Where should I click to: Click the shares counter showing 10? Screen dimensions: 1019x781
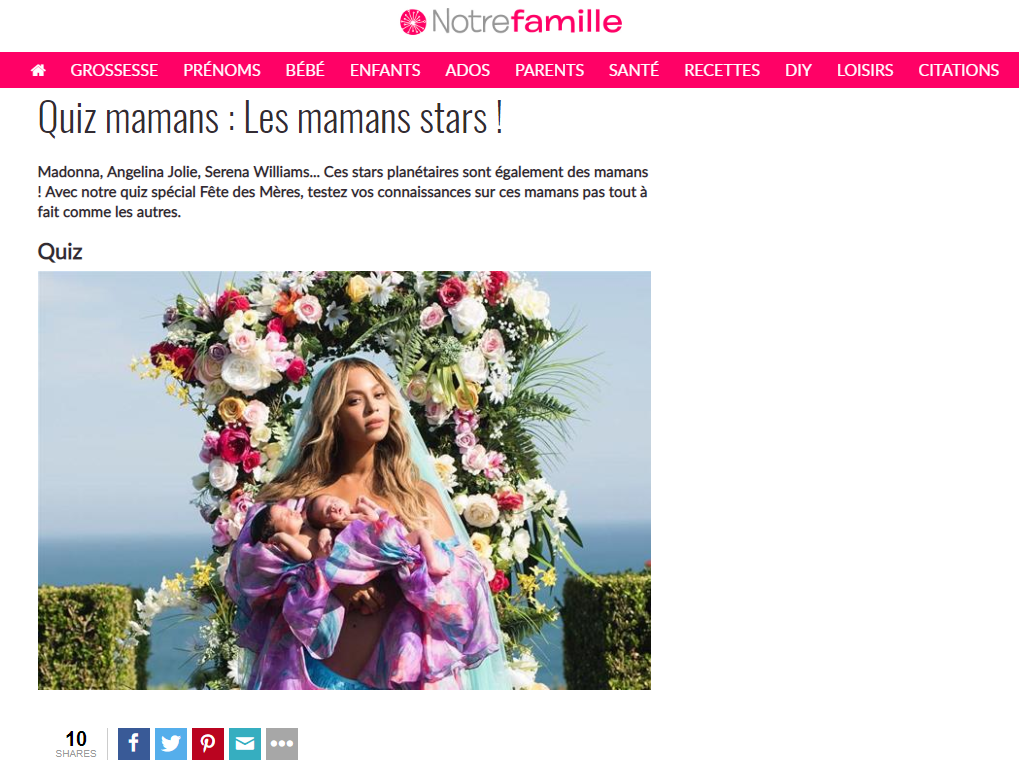[x=76, y=744]
